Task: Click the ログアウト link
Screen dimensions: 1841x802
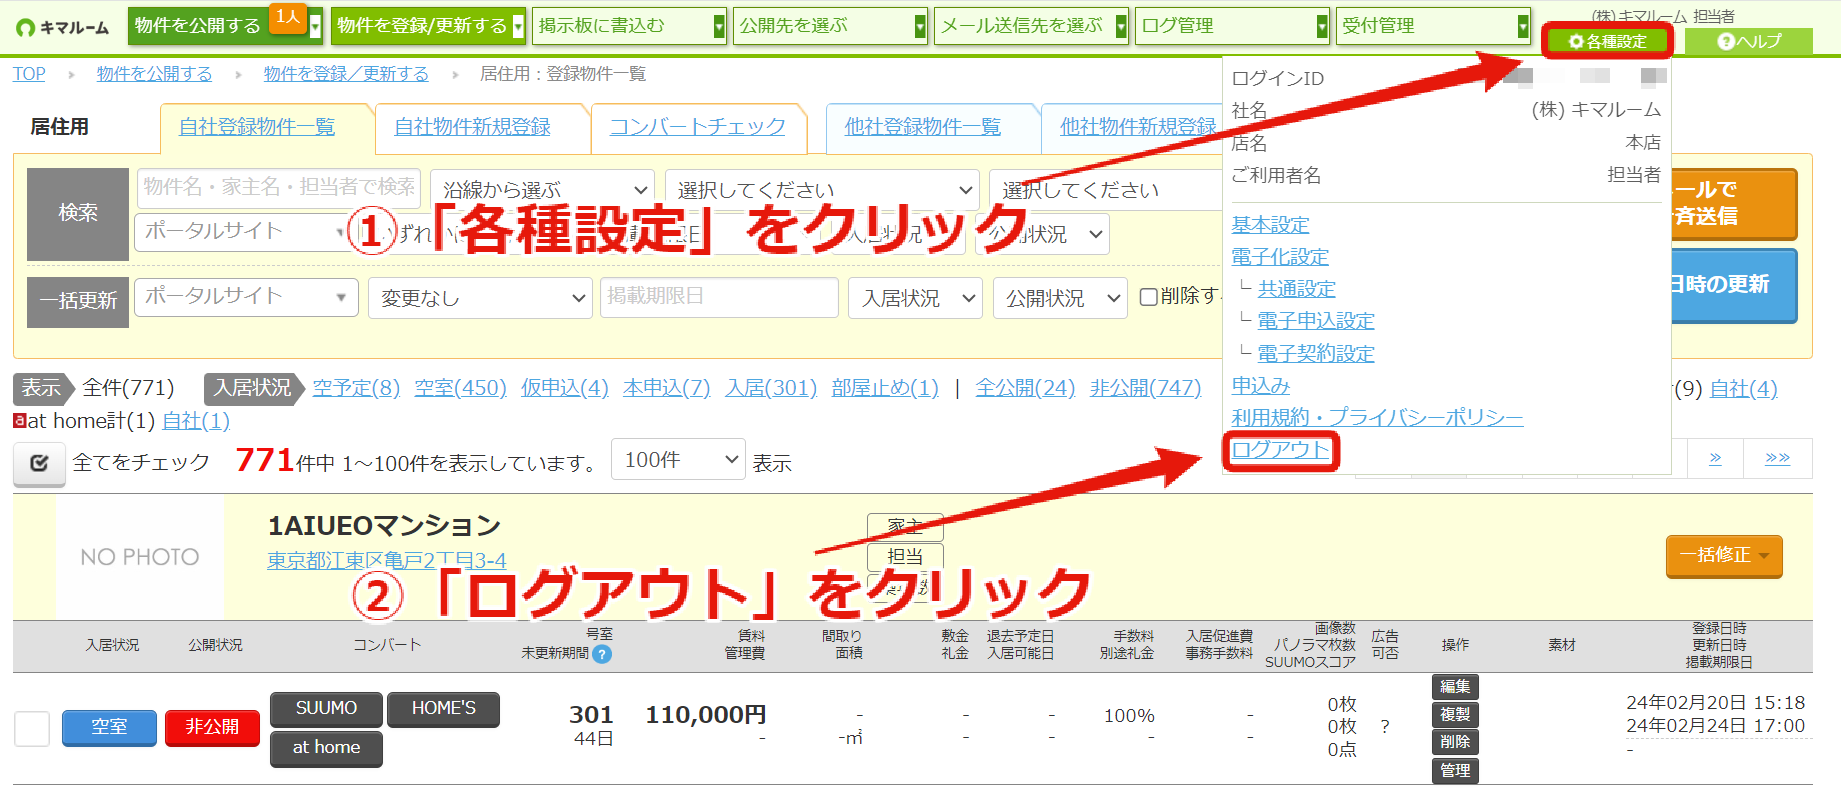Action: tap(1281, 450)
